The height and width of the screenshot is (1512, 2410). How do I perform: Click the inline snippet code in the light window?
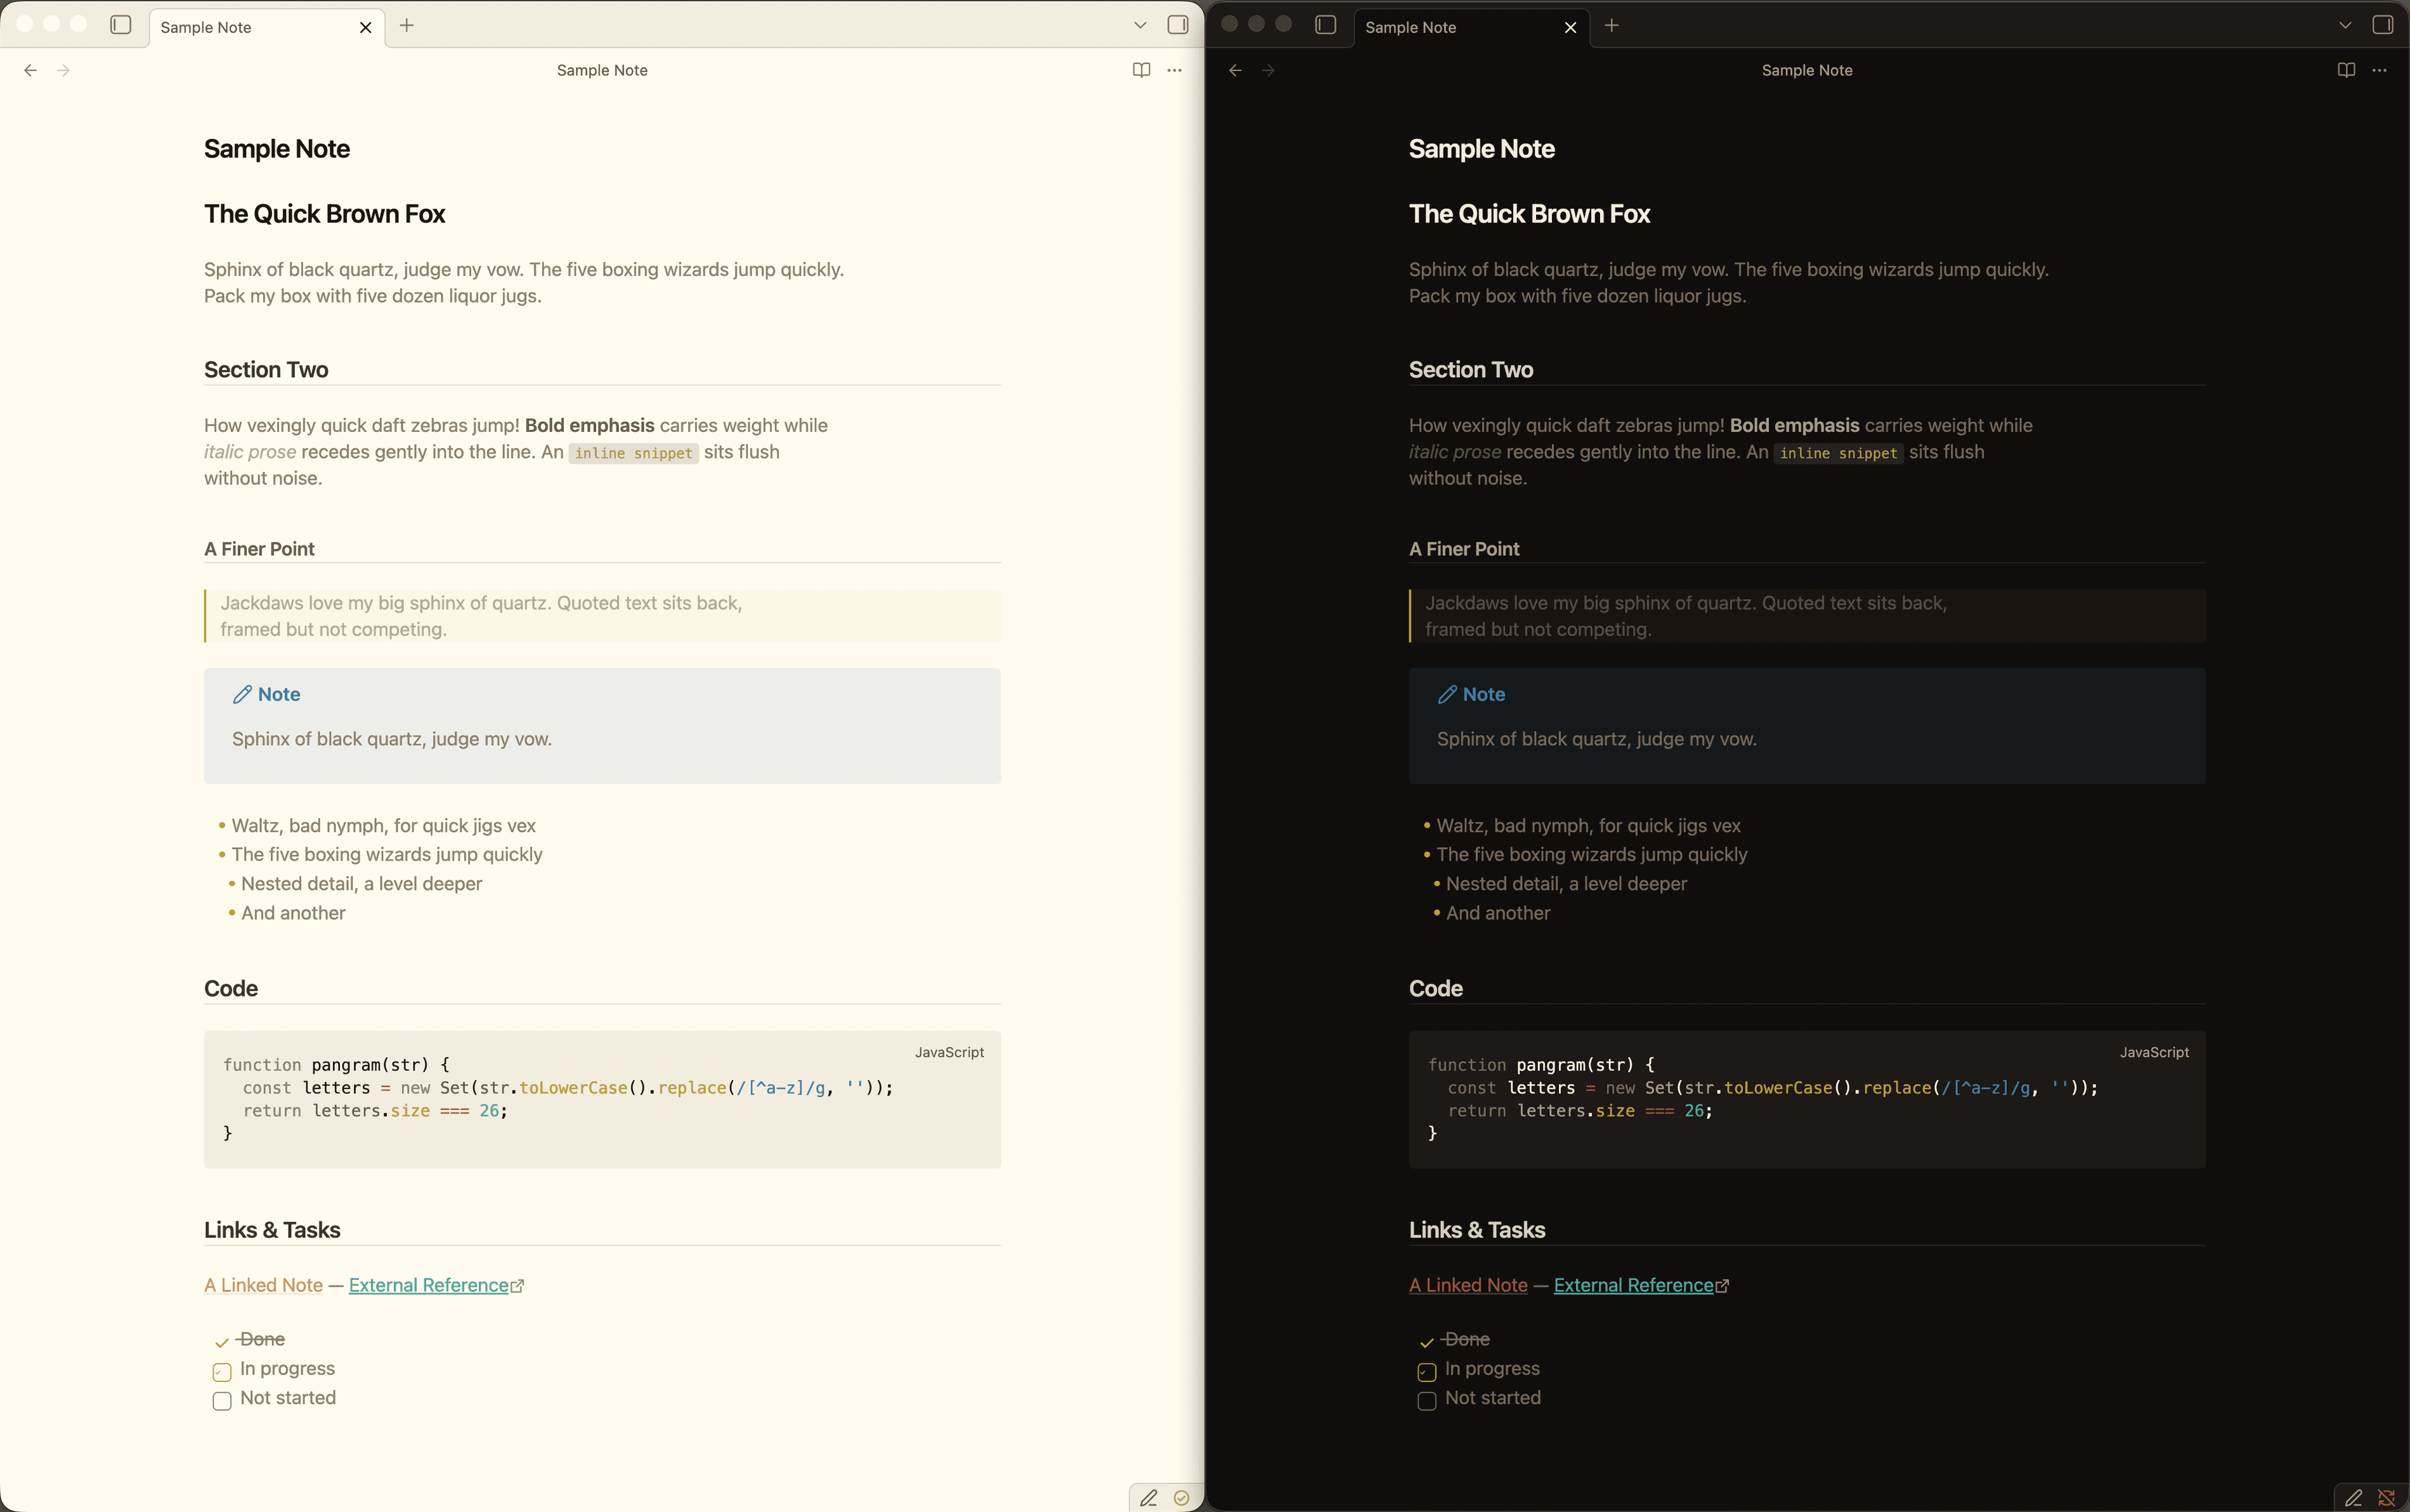coord(633,453)
